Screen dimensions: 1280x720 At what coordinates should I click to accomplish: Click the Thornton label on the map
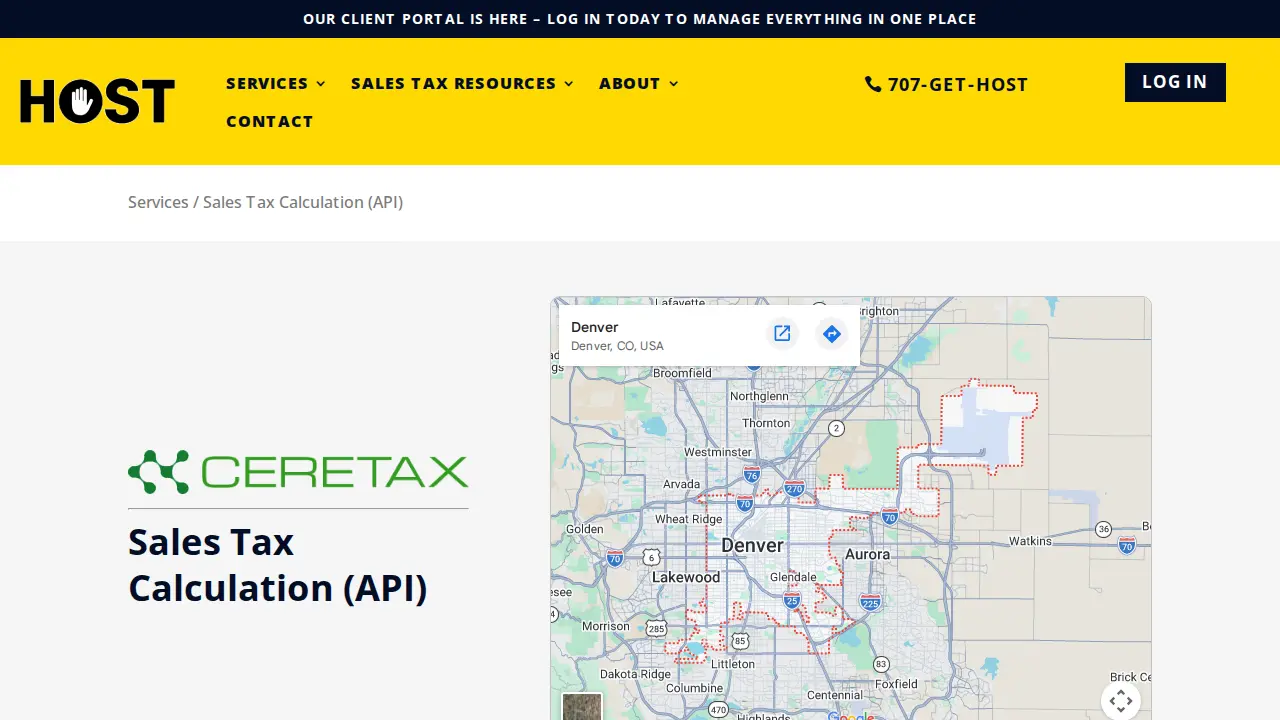pyautogui.click(x=766, y=423)
